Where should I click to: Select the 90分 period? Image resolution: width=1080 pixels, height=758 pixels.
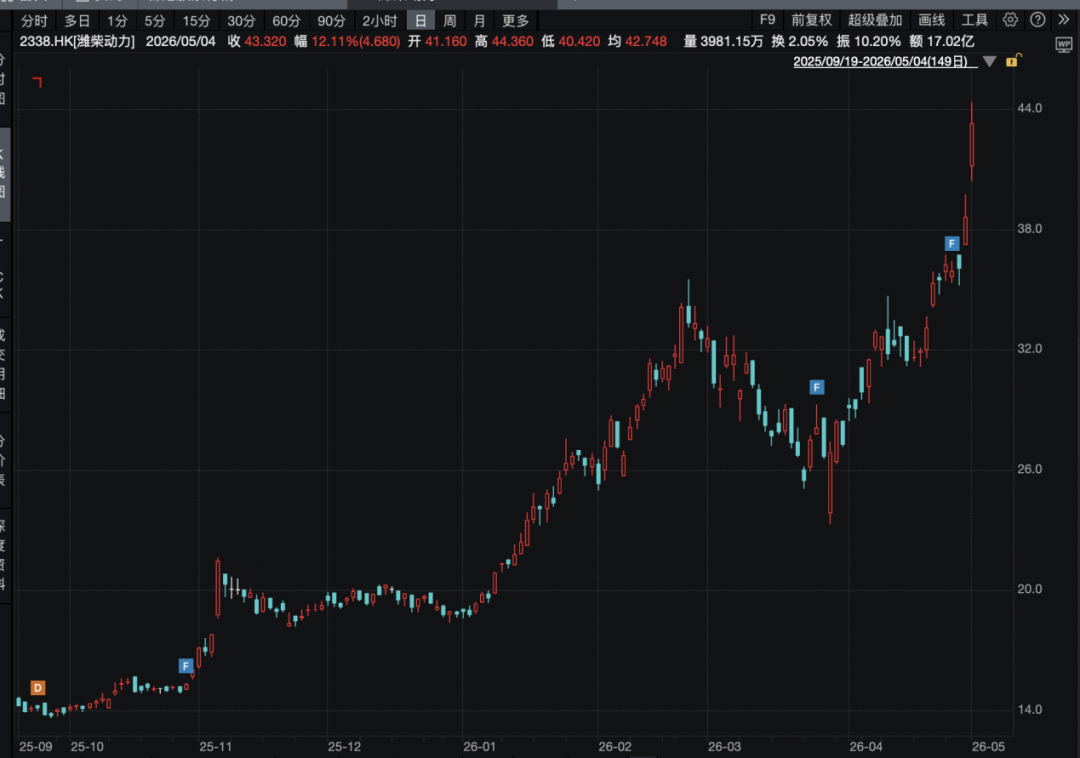(331, 21)
